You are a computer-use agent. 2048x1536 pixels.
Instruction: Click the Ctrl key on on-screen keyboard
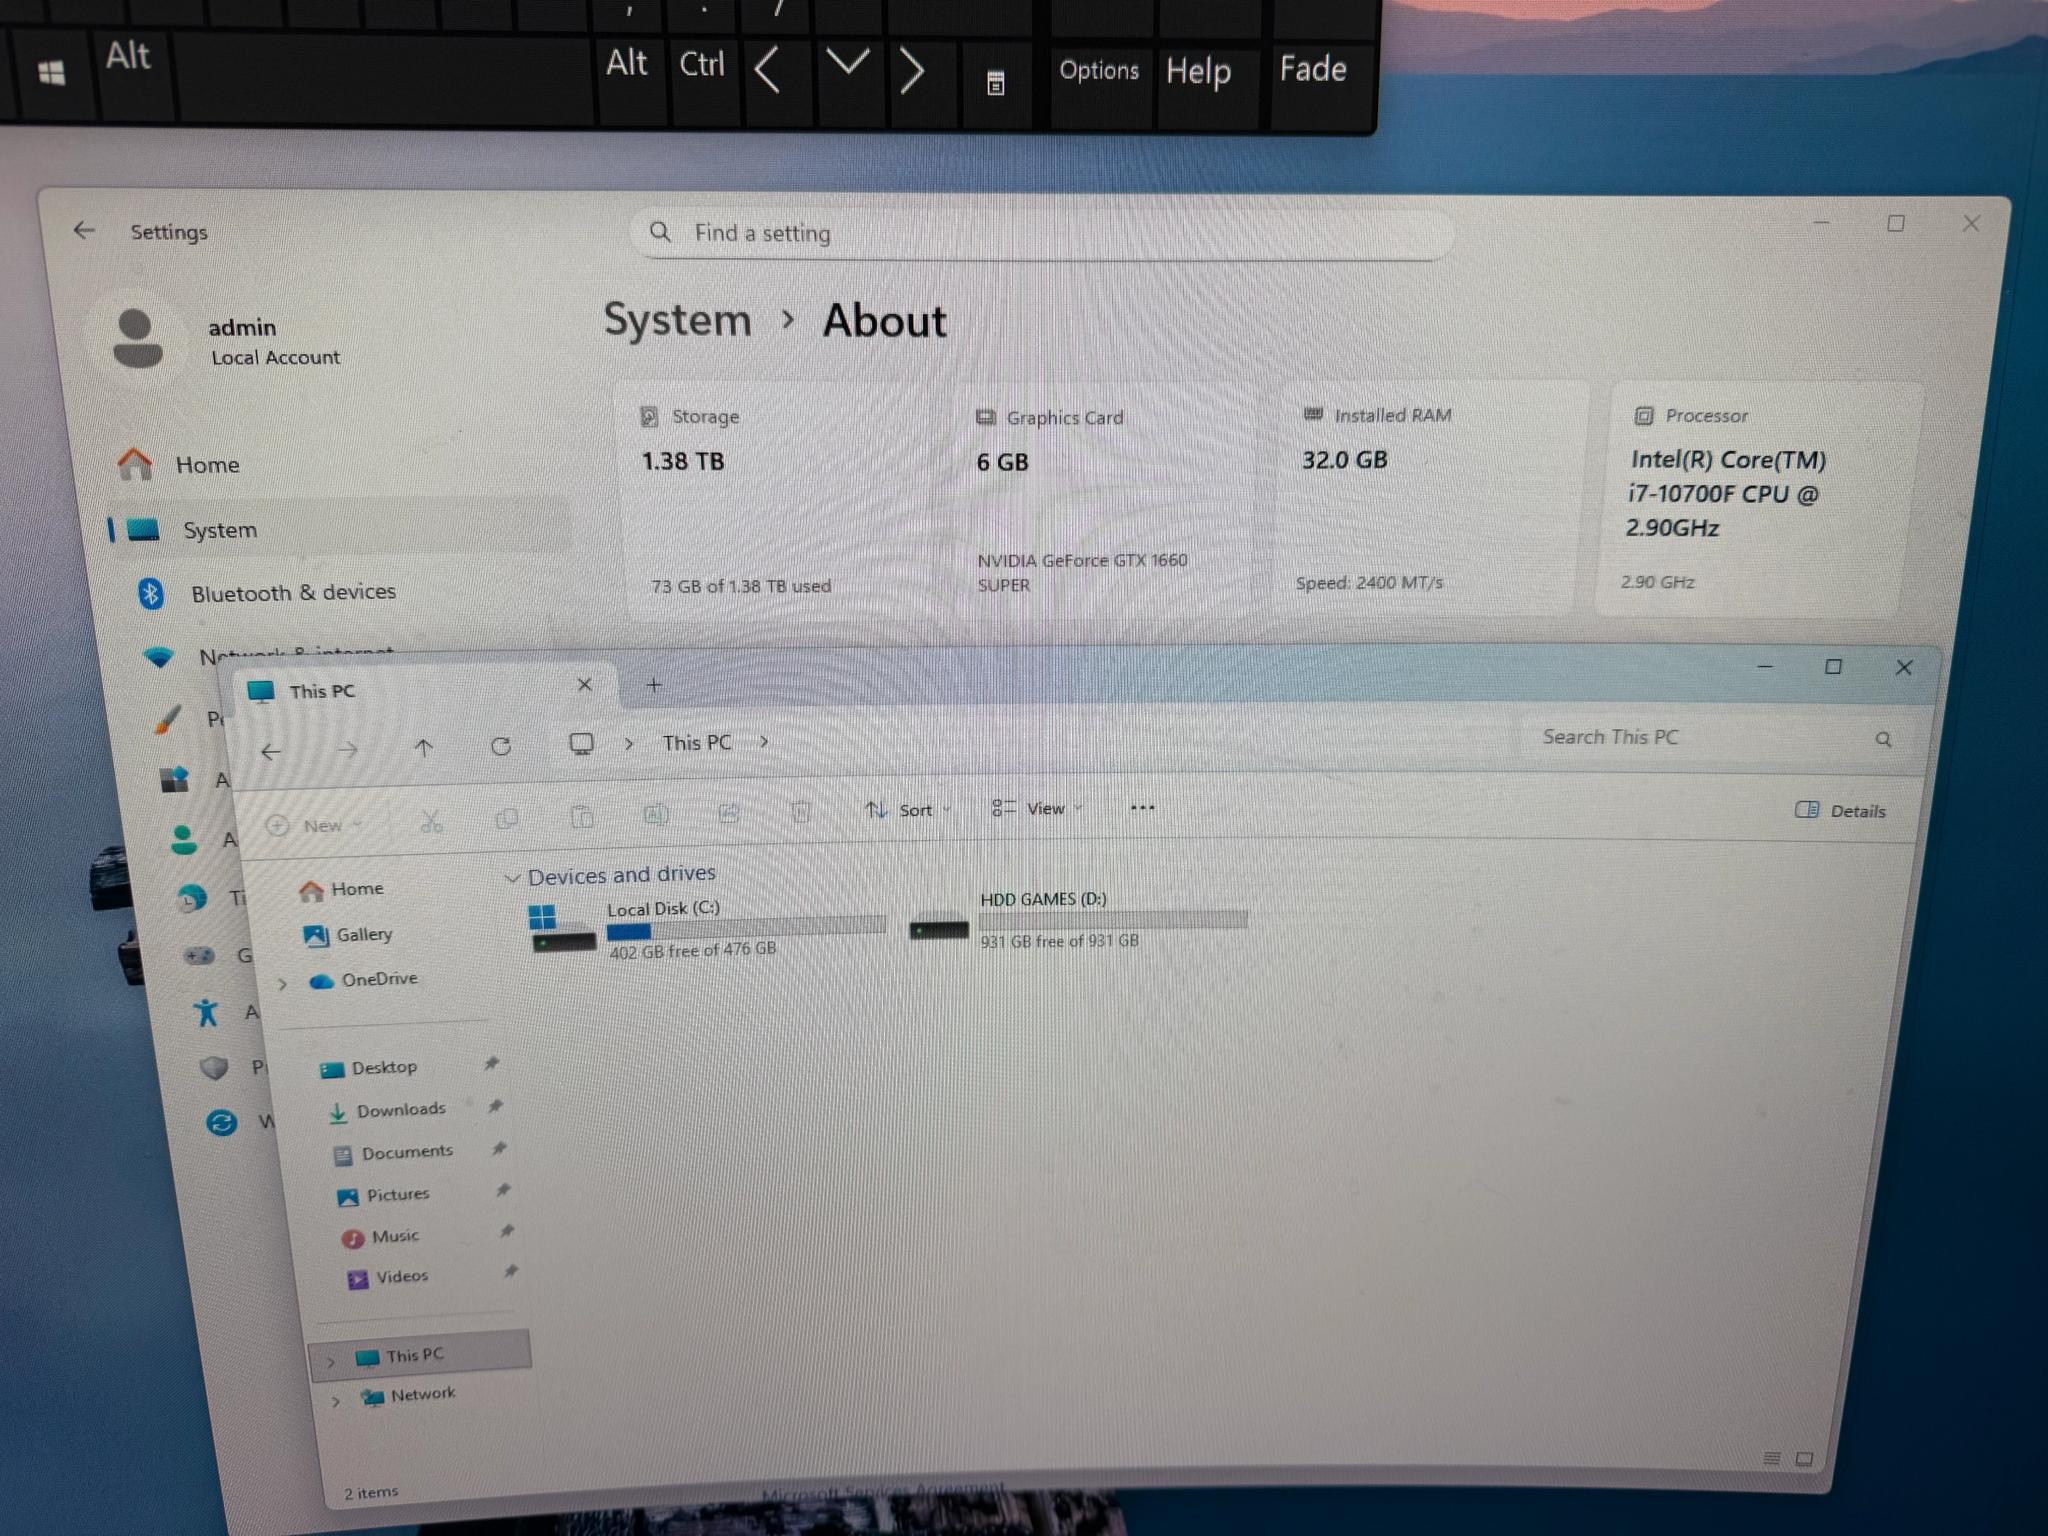[x=702, y=65]
